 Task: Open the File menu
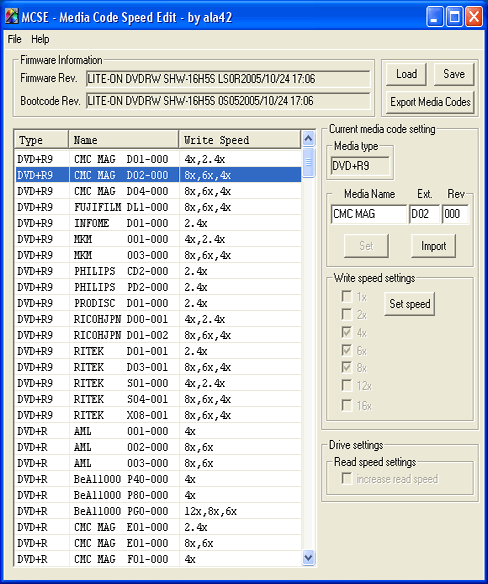coord(15,39)
